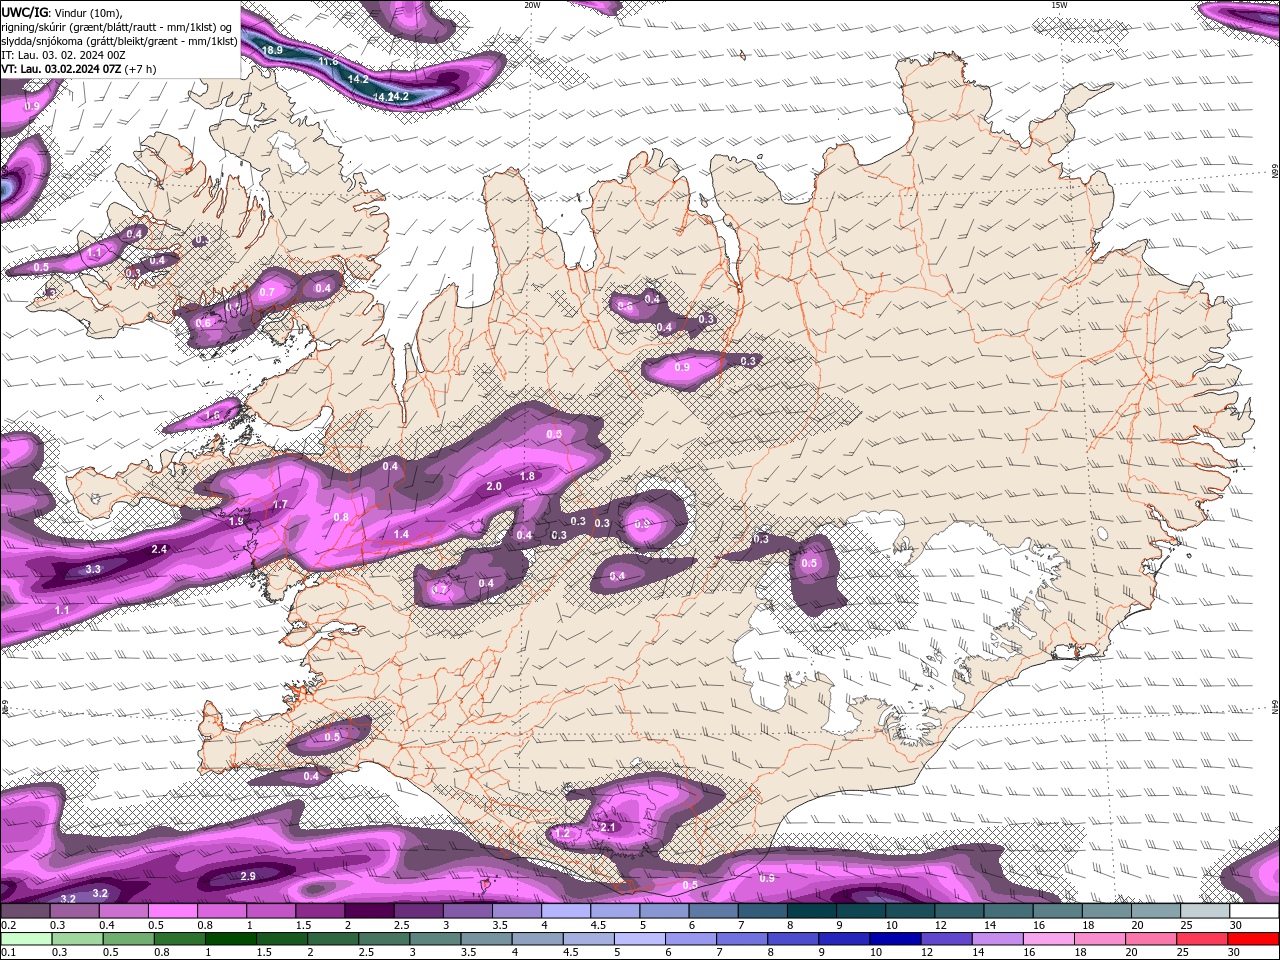Select the 2.4 precipitation label on the map
This screenshot has width=1280, height=960.
coord(159,550)
